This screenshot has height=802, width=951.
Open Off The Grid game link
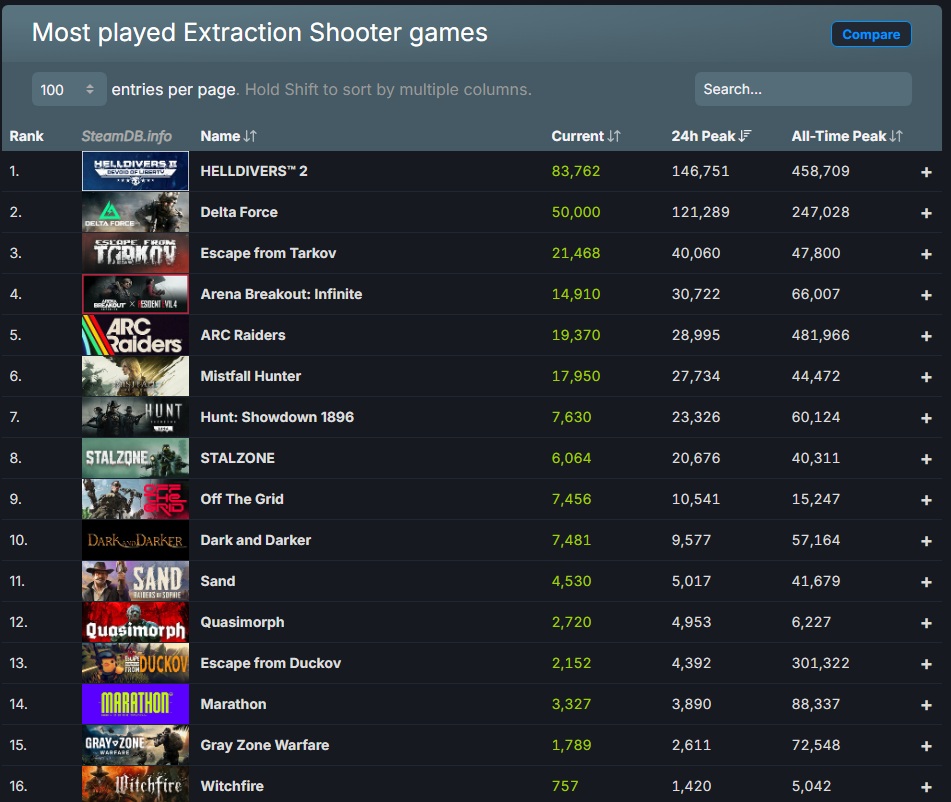pos(242,499)
